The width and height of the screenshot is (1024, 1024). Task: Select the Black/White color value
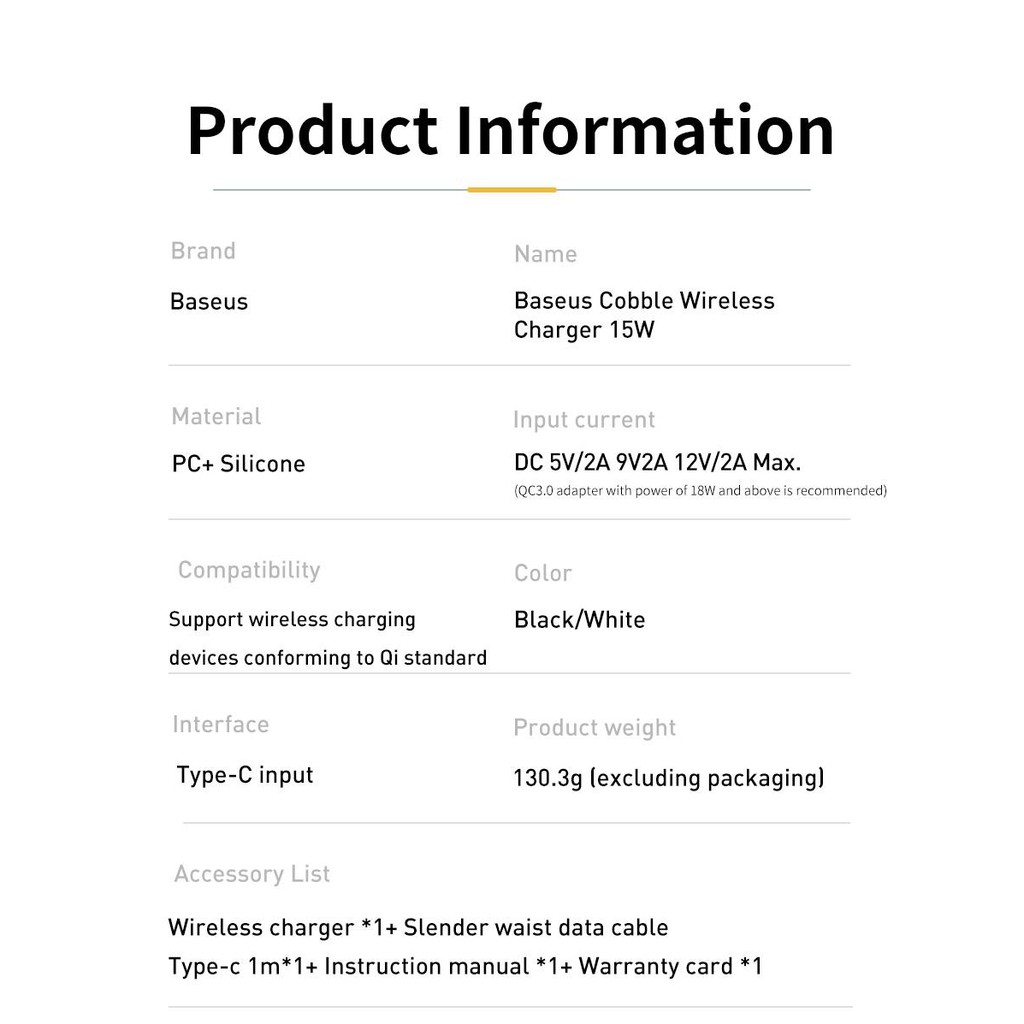click(x=579, y=620)
